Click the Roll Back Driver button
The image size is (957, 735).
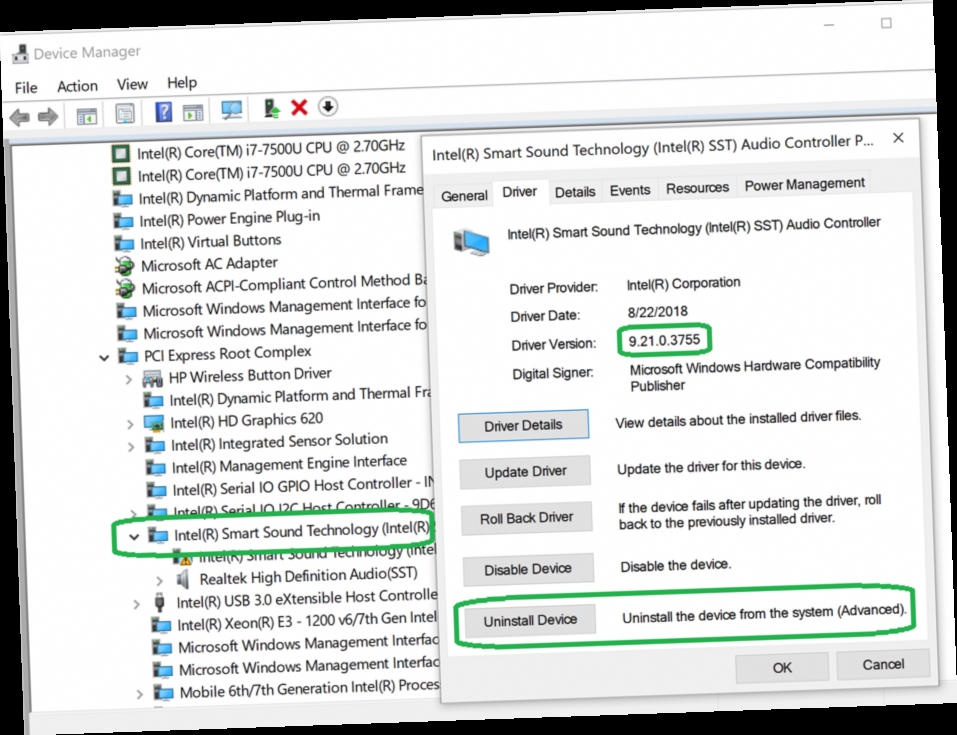pos(524,518)
